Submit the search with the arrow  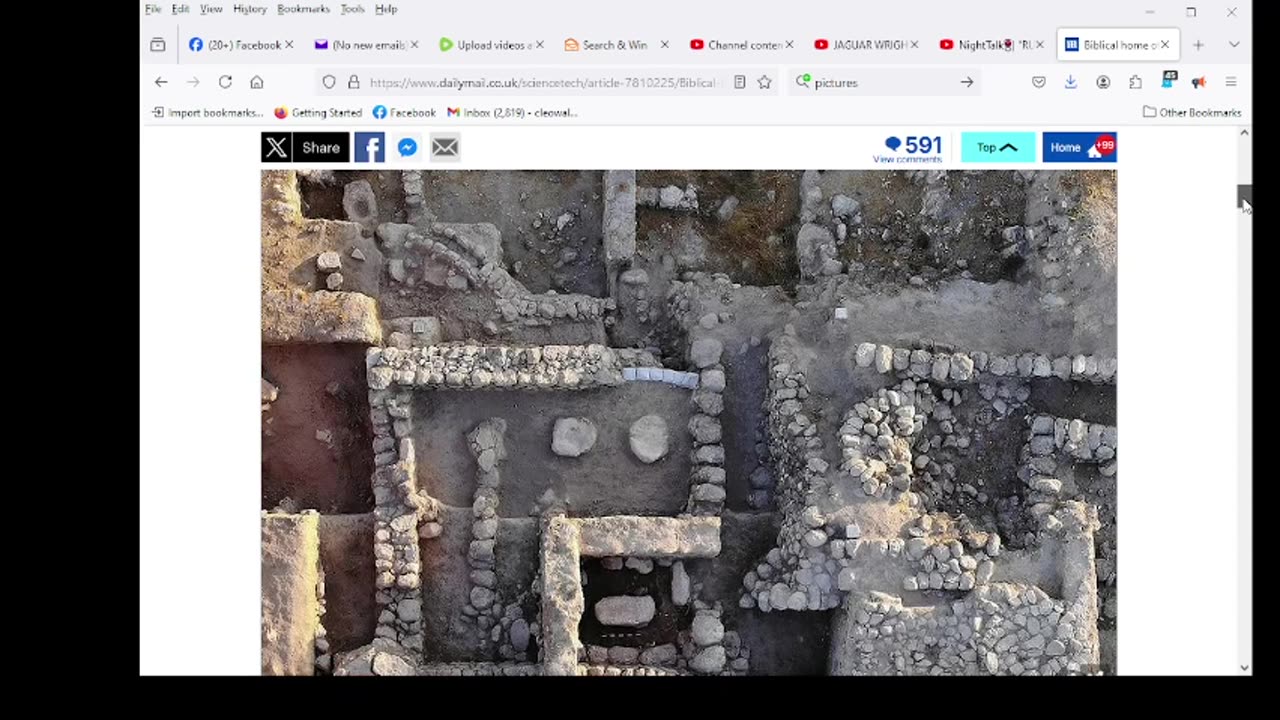[967, 82]
